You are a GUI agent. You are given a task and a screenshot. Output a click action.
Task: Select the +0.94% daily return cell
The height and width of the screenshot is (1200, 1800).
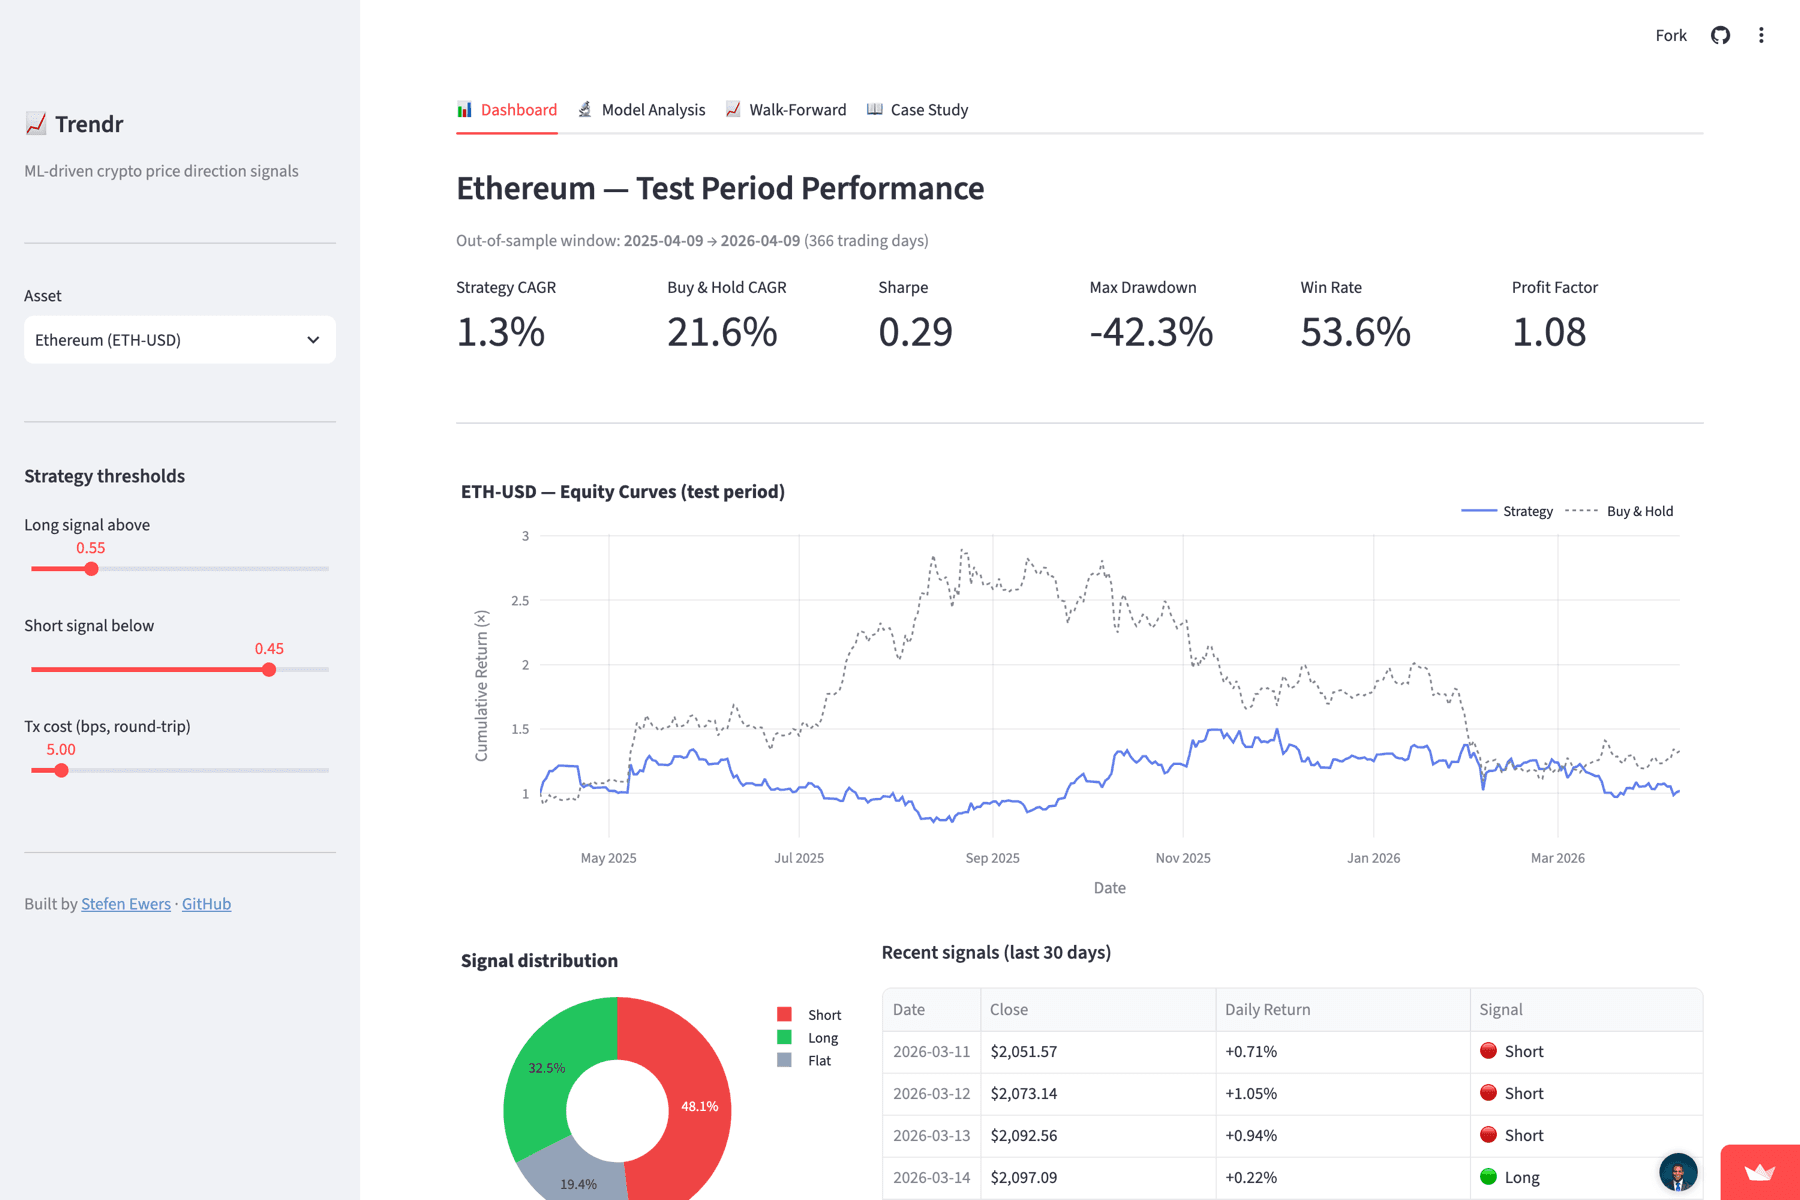pyautogui.click(x=1343, y=1136)
